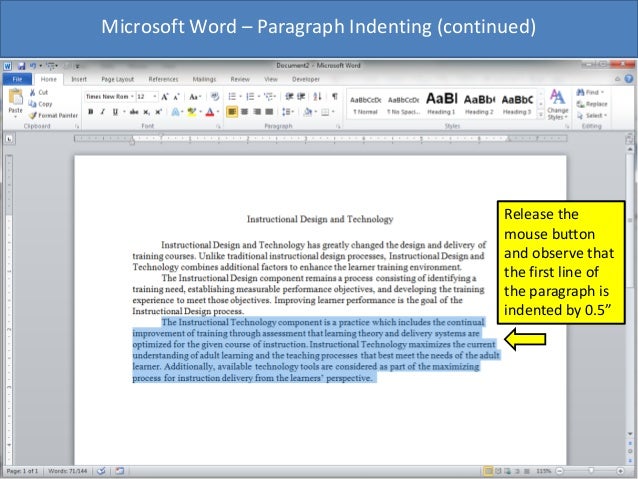
Task: Toggle Underline formatting
Action: pyautogui.click(x=115, y=112)
